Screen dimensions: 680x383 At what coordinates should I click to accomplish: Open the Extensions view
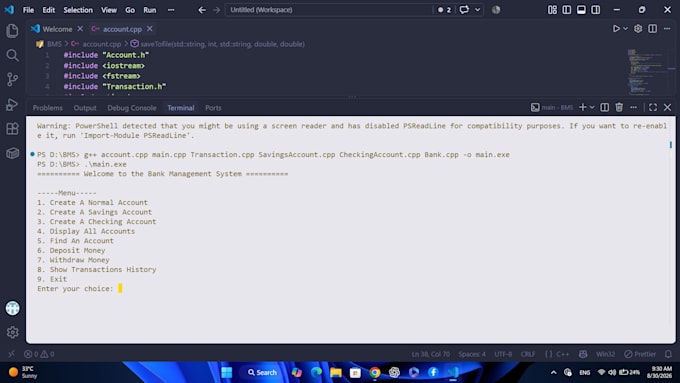pyautogui.click(x=13, y=128)
